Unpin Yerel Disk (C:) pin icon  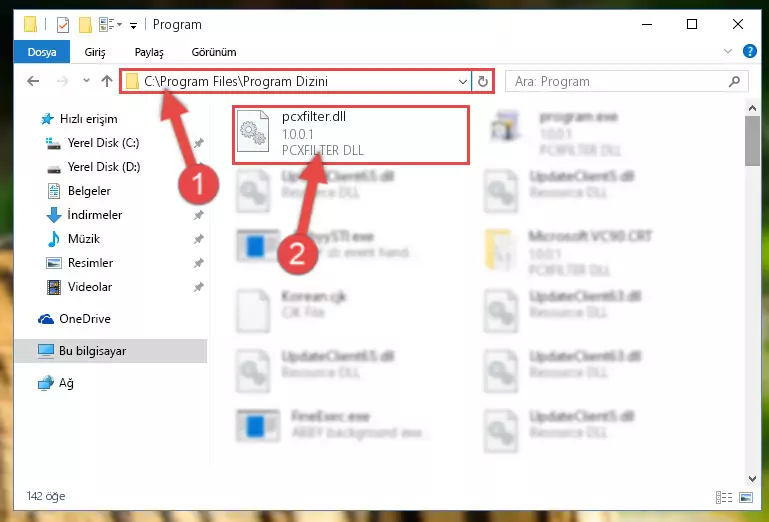click(x=198, y=143)
